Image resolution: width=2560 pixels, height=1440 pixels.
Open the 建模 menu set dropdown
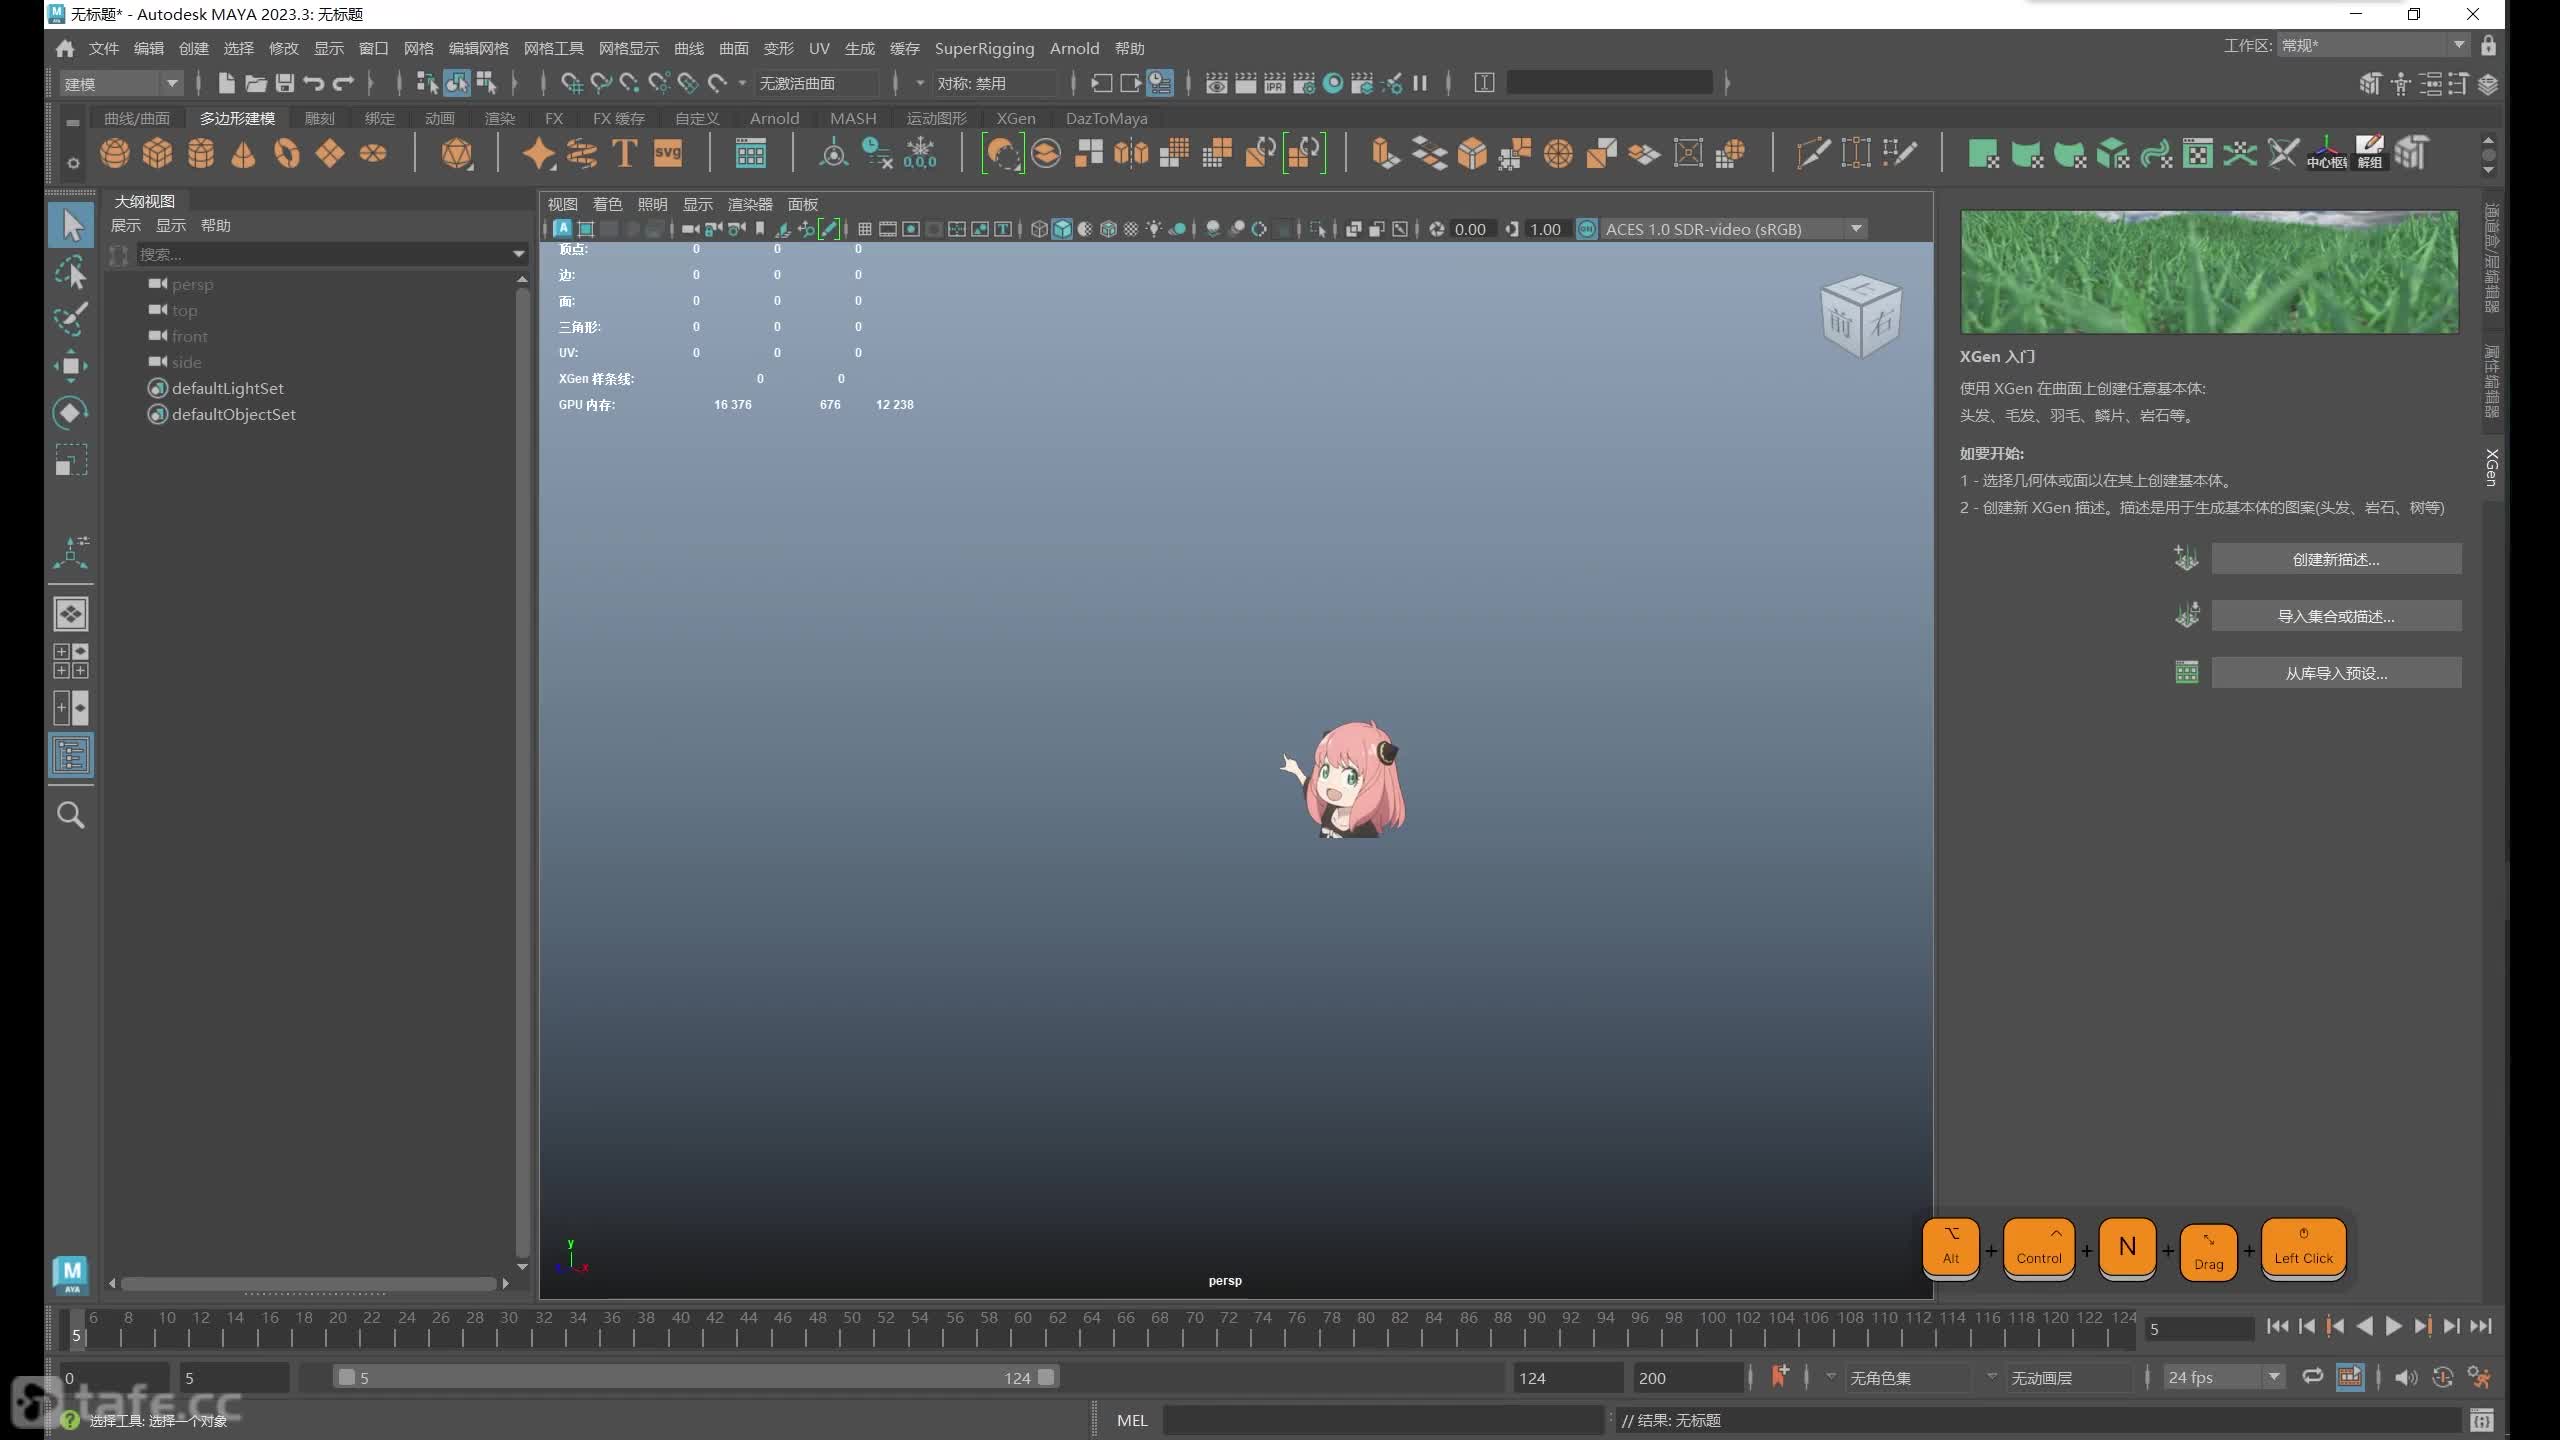coord(121,83)
